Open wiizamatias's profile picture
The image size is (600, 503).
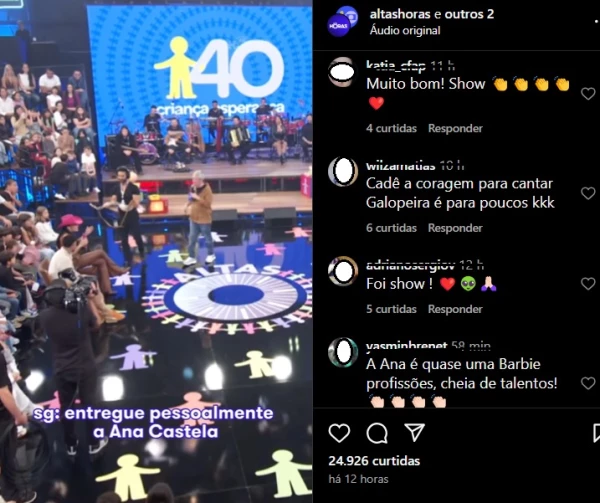point(343,171)
